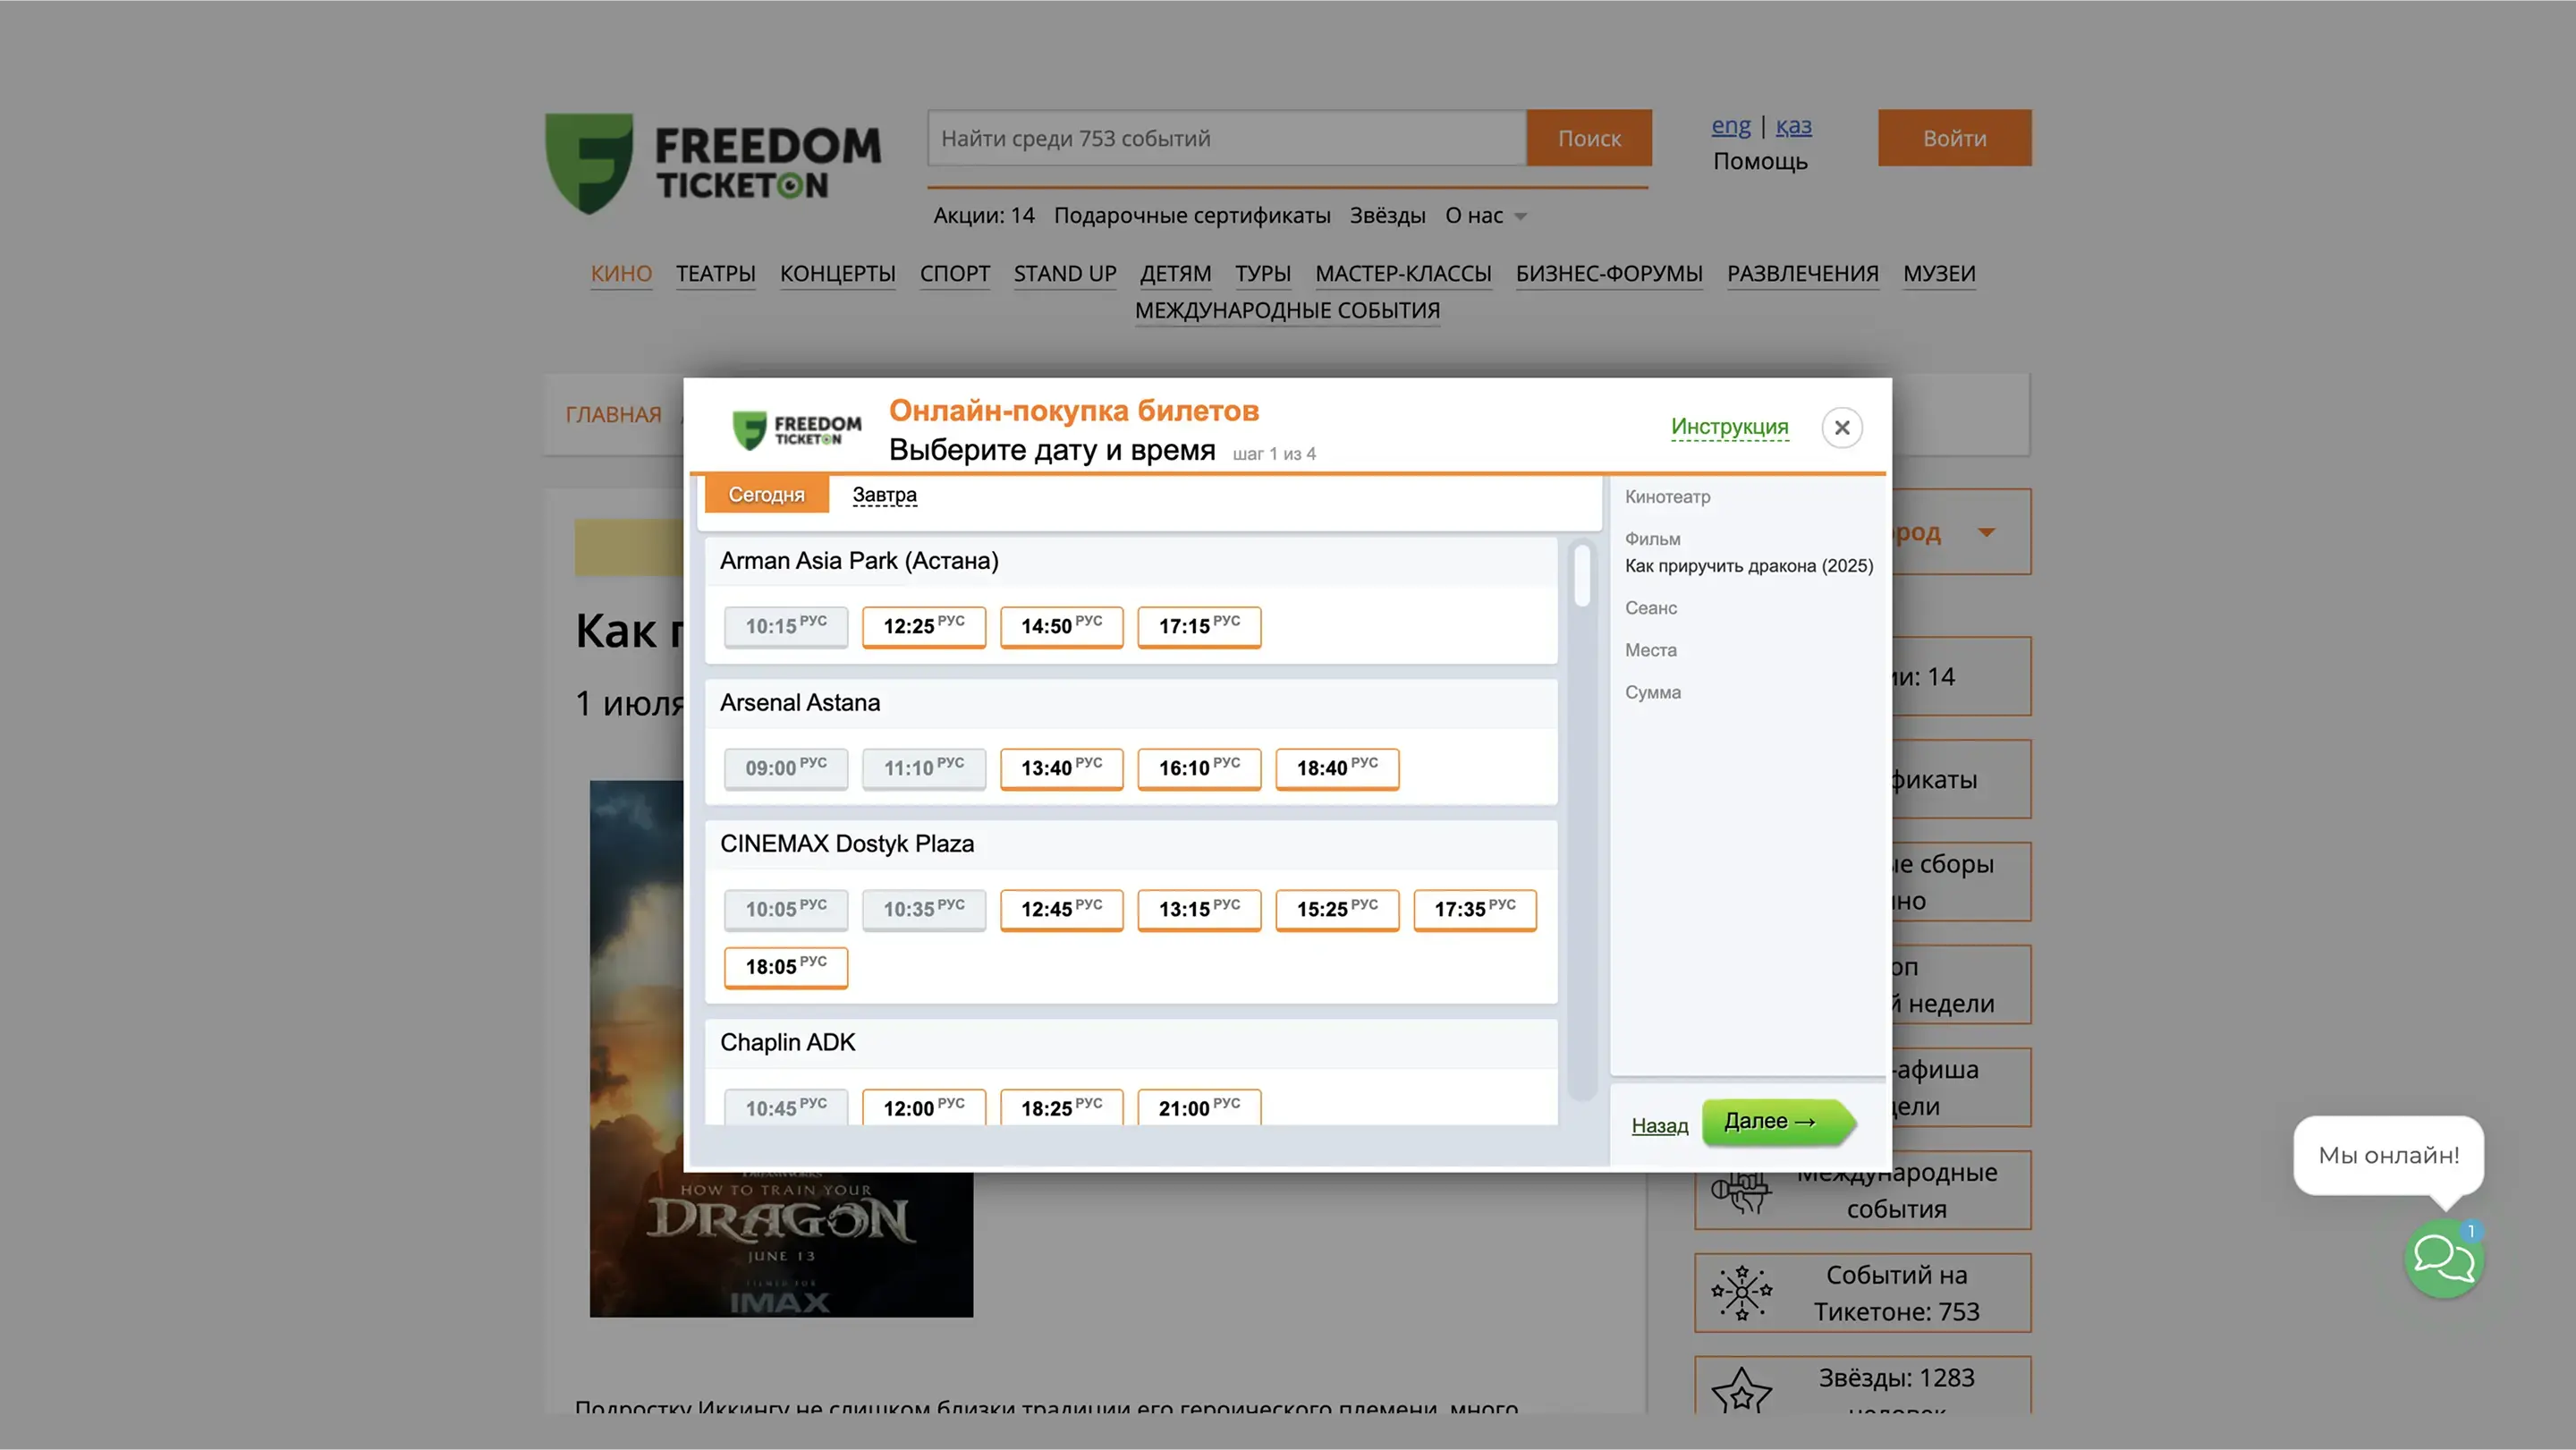Open the city selector dropdown arrow
Screen dimensions: 2576x1450
tap(1986, 532)
